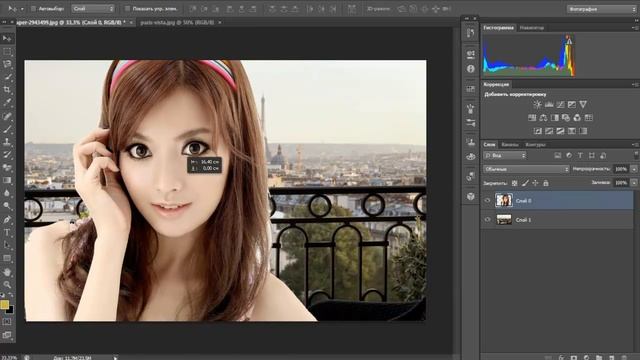
Task: Hide Слой 0 layer visibility eye
Action: 487,200
